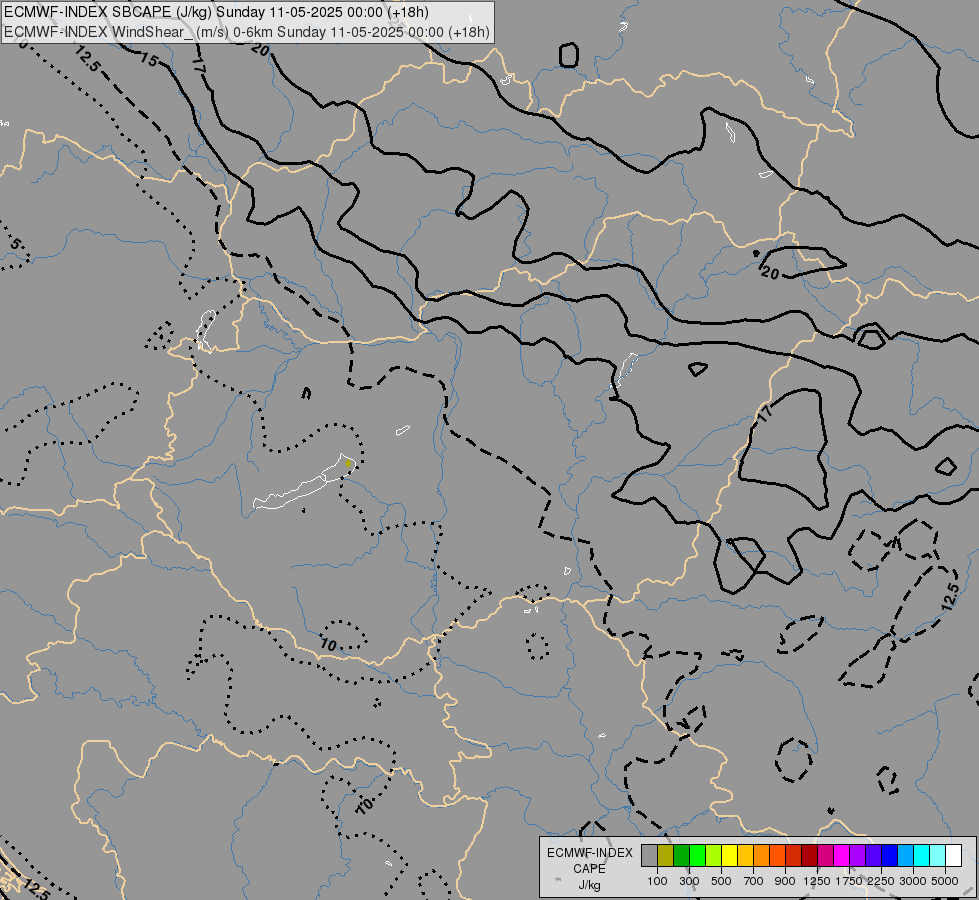Click the '100' legend tick value

(x=657, y=881)
